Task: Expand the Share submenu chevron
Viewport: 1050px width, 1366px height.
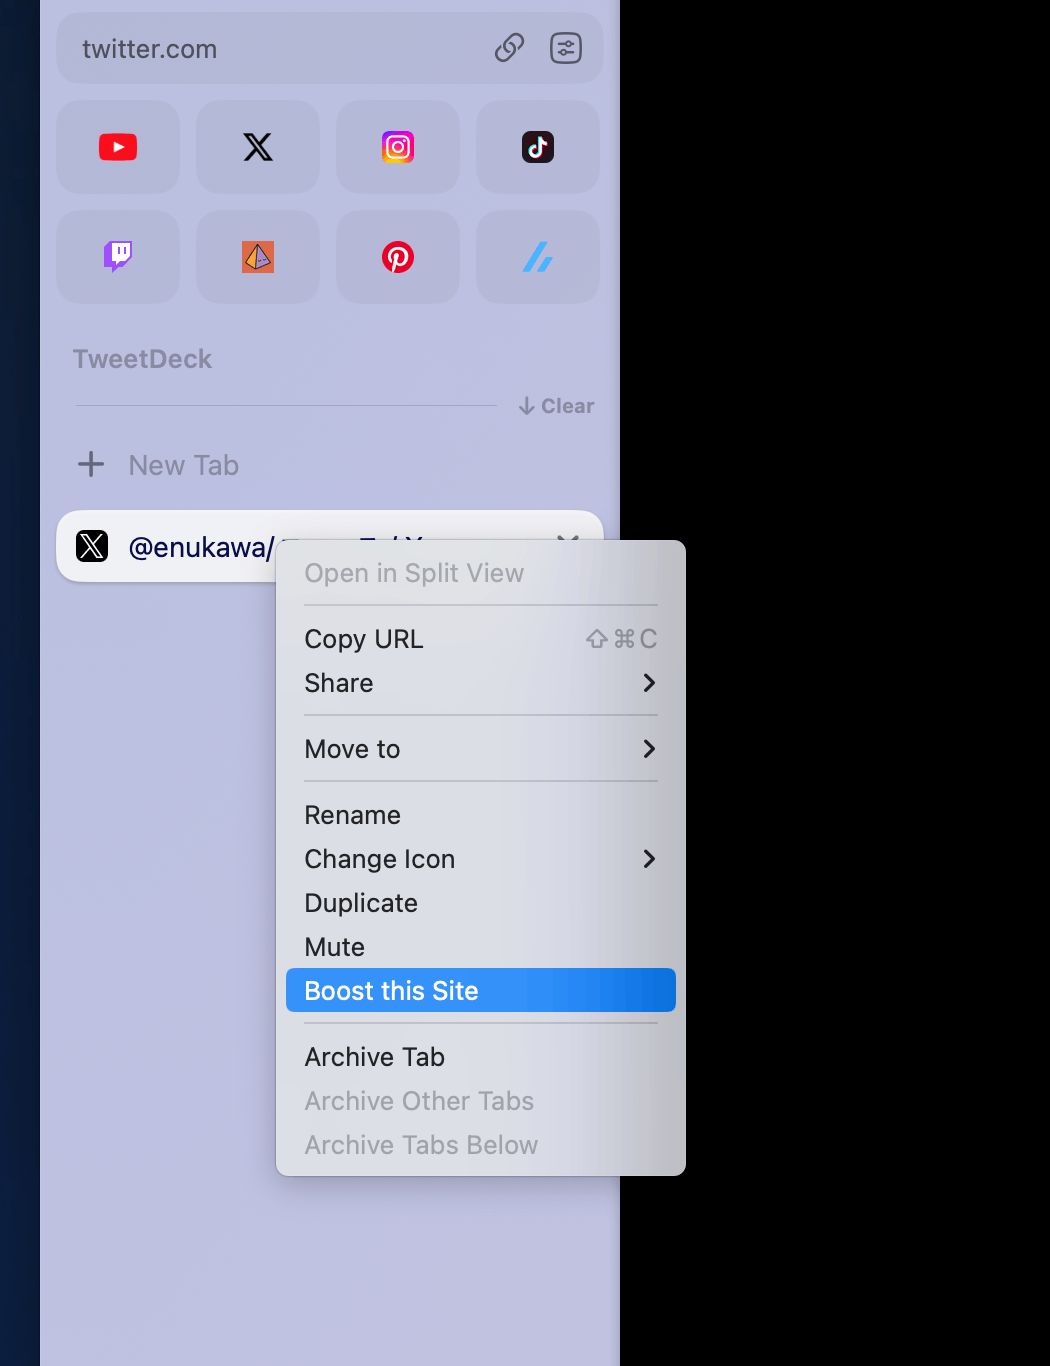Action: (649, 683)
